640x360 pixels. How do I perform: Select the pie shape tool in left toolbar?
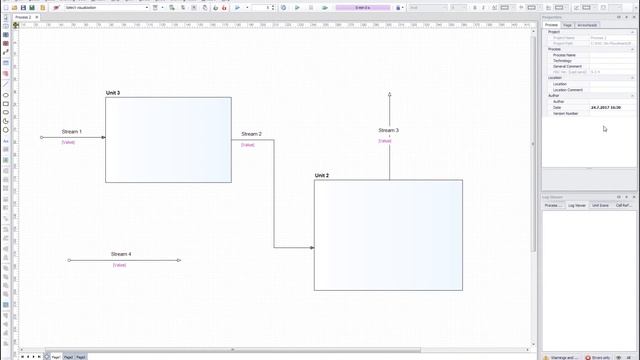point(6,121)
